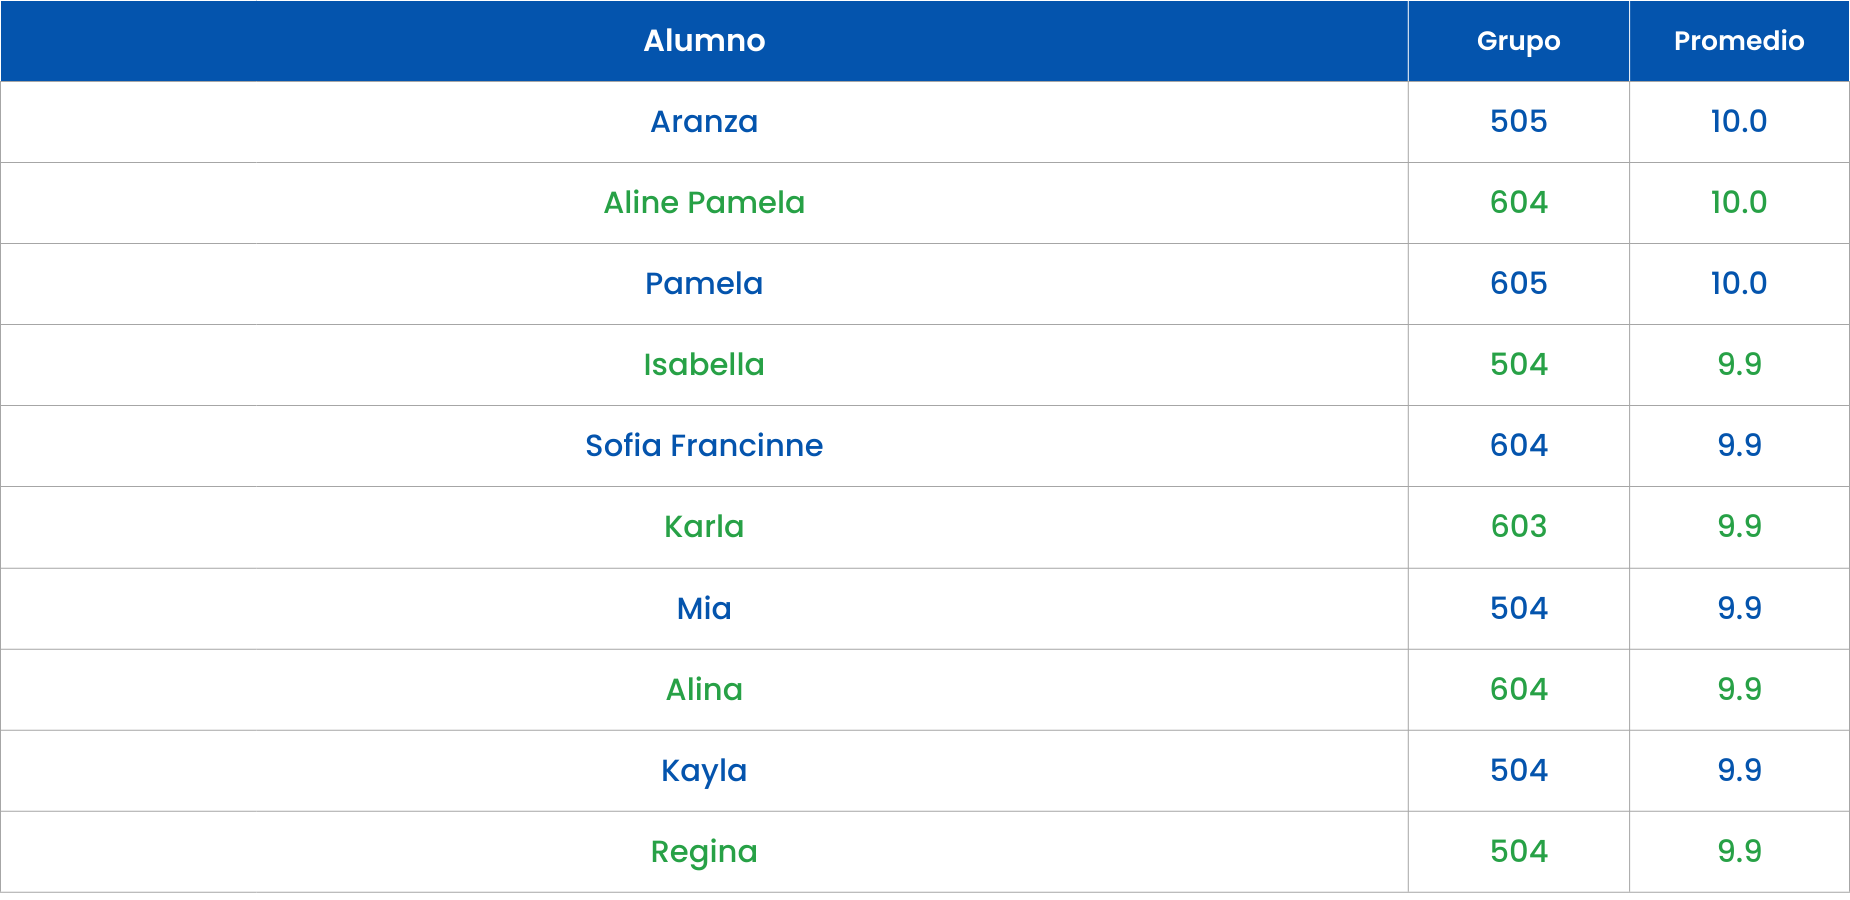This screenshot has height=900, width=1850.
Task: Select the name Regina
Action: coord(704,852)
